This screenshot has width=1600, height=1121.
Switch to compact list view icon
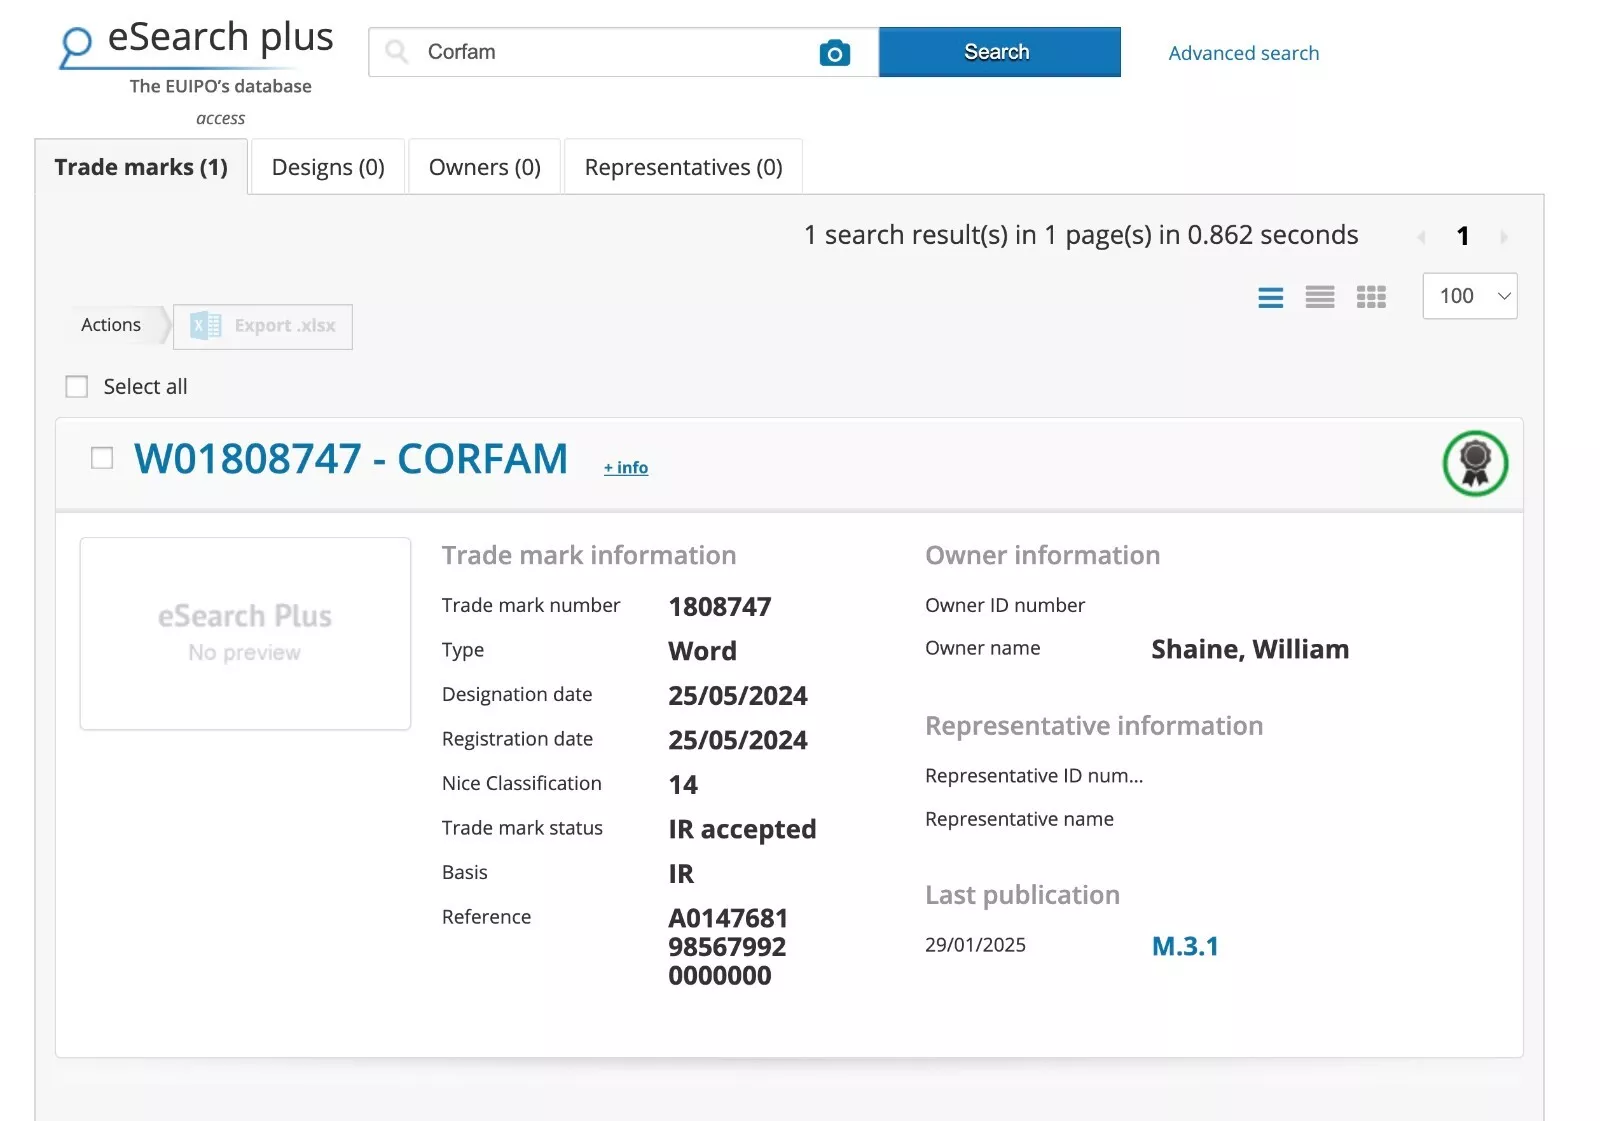click(1319, 297)
